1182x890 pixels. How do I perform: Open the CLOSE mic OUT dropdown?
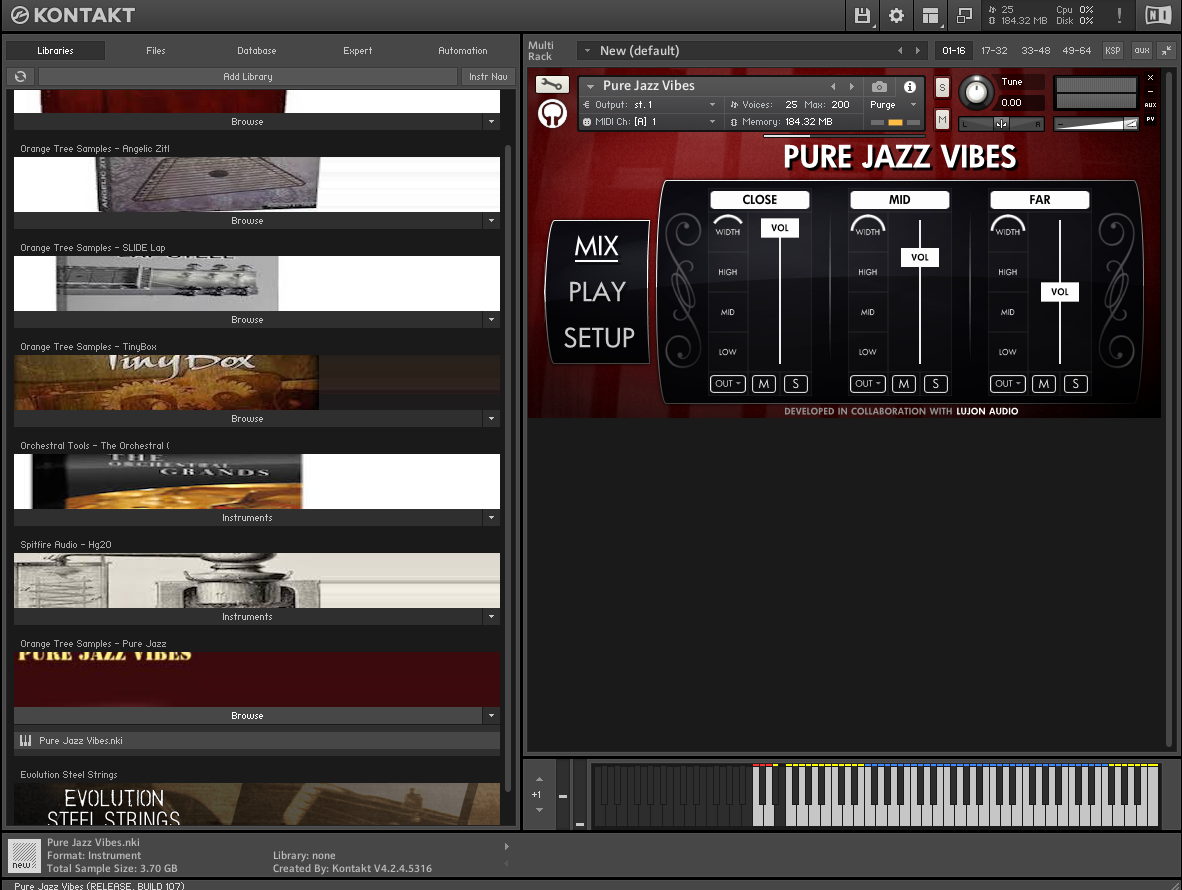tap(727, 384)
